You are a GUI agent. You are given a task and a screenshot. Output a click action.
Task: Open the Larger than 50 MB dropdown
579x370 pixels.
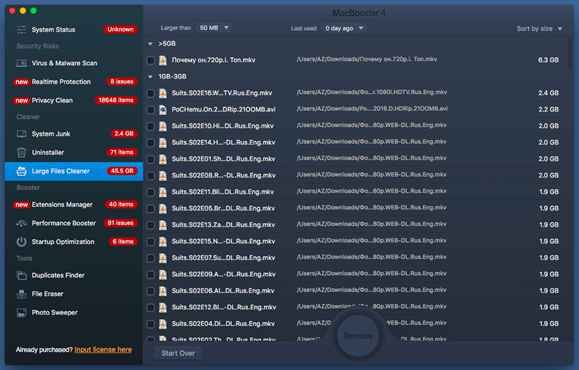click(214, 28)
